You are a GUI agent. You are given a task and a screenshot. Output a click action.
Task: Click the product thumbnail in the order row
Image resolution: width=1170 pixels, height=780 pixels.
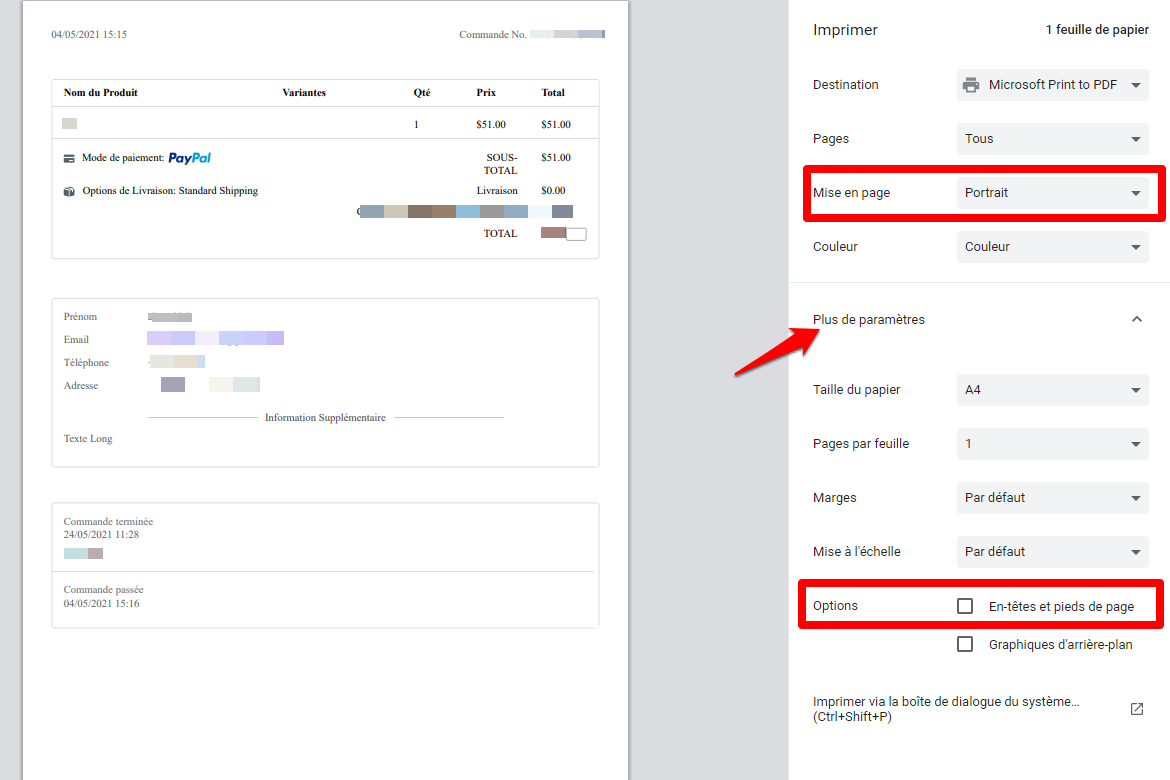69,124
